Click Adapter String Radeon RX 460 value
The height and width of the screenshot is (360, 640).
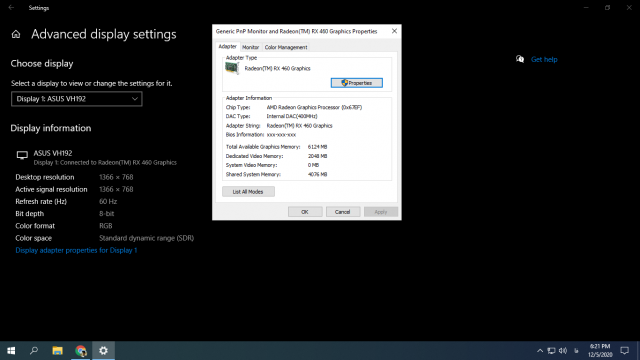tap(300, 126)
